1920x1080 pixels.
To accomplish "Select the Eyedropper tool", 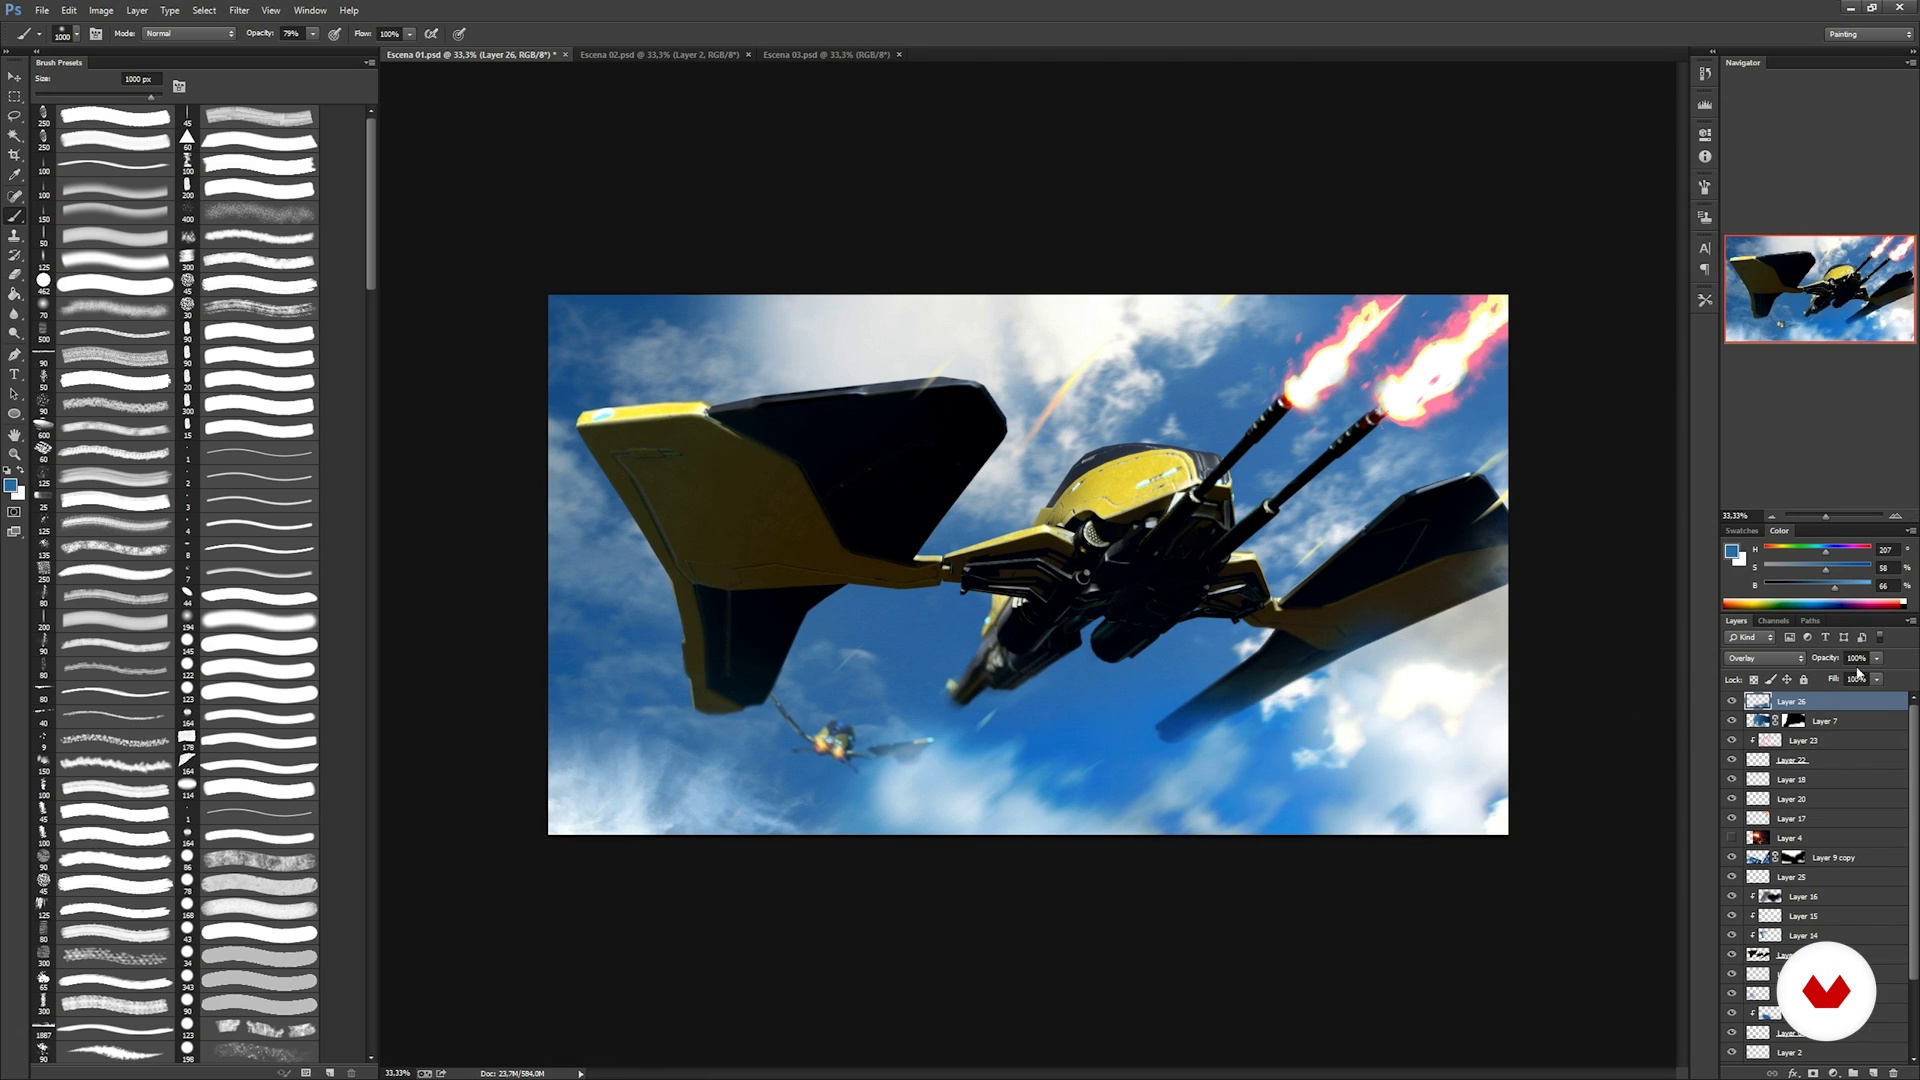I will [x=14, y=176].
